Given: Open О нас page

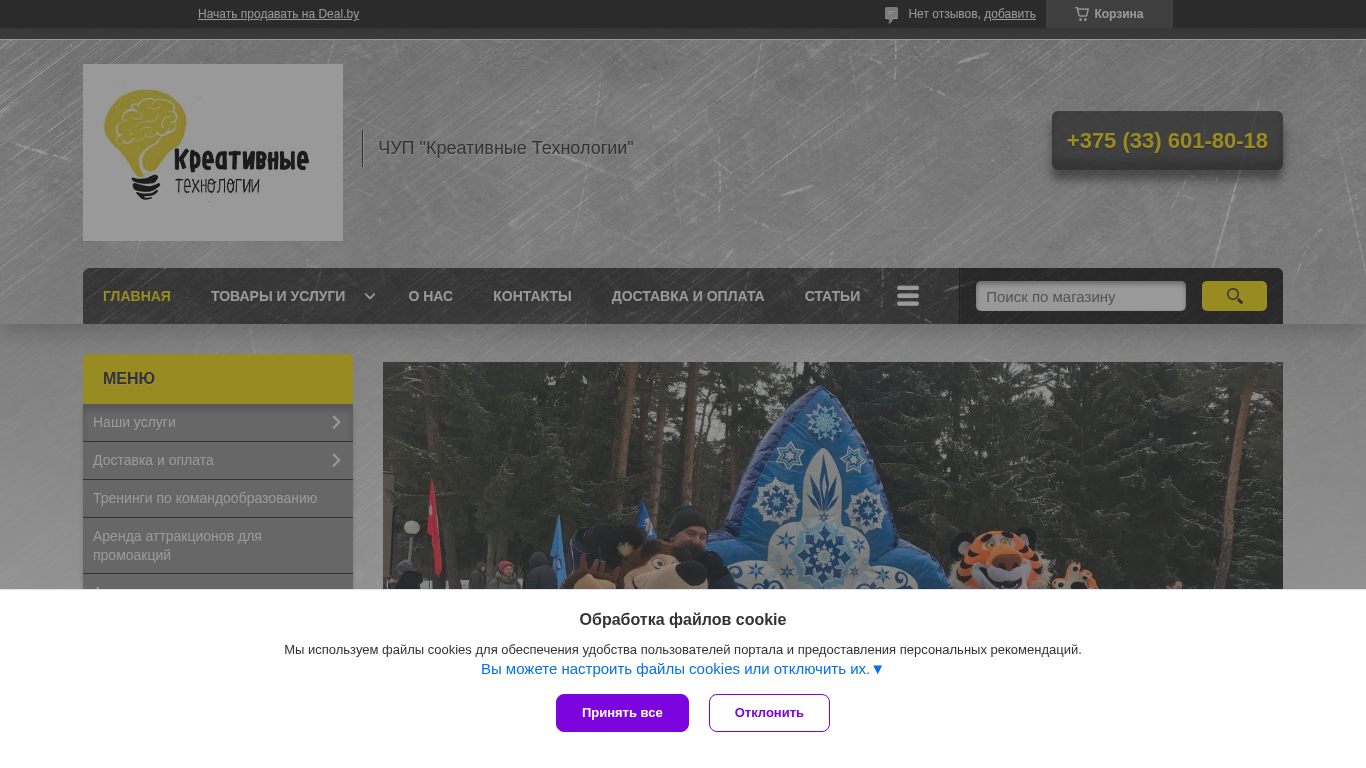Looking at the screenshot, I should [431, 296].
